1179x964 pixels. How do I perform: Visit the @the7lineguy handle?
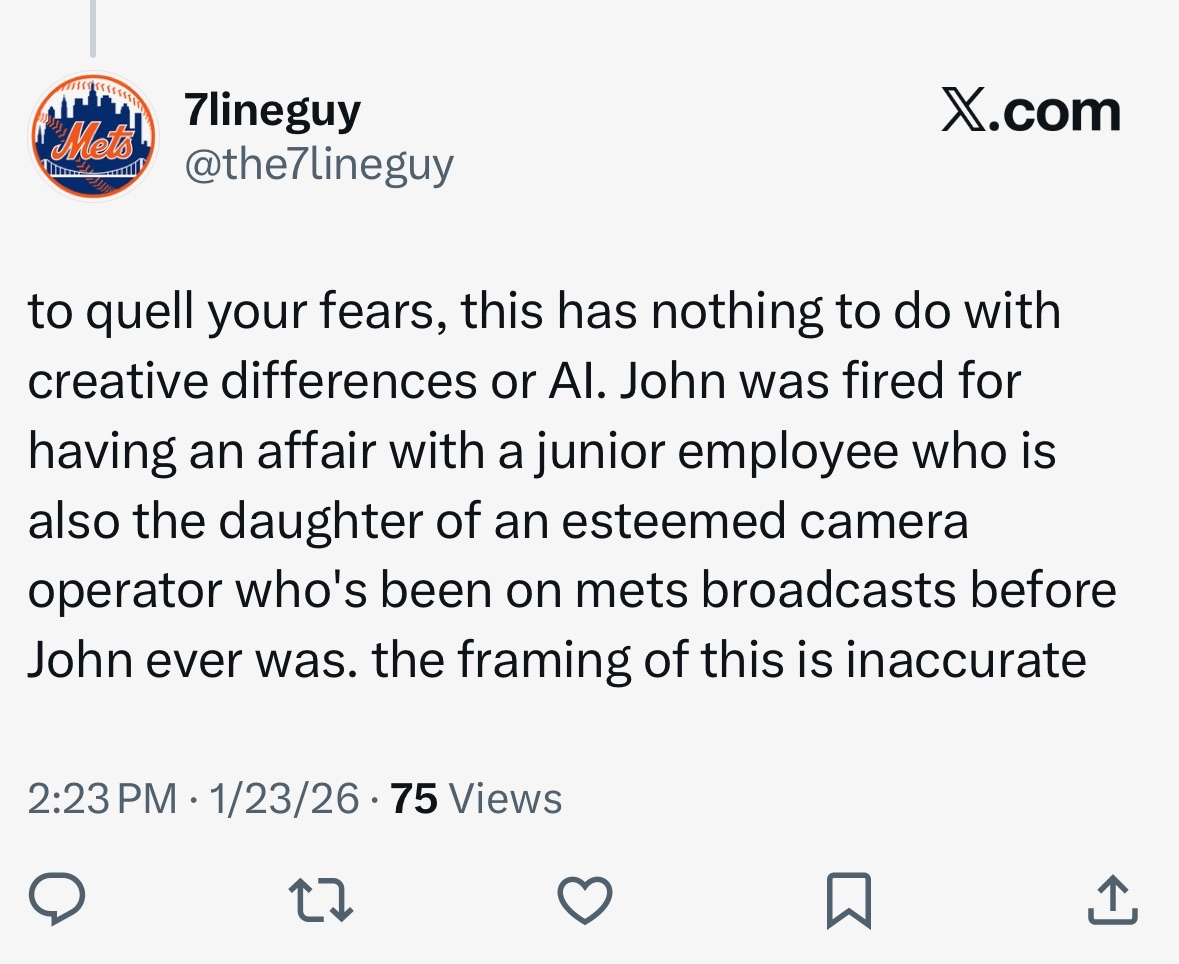(319, 164)
